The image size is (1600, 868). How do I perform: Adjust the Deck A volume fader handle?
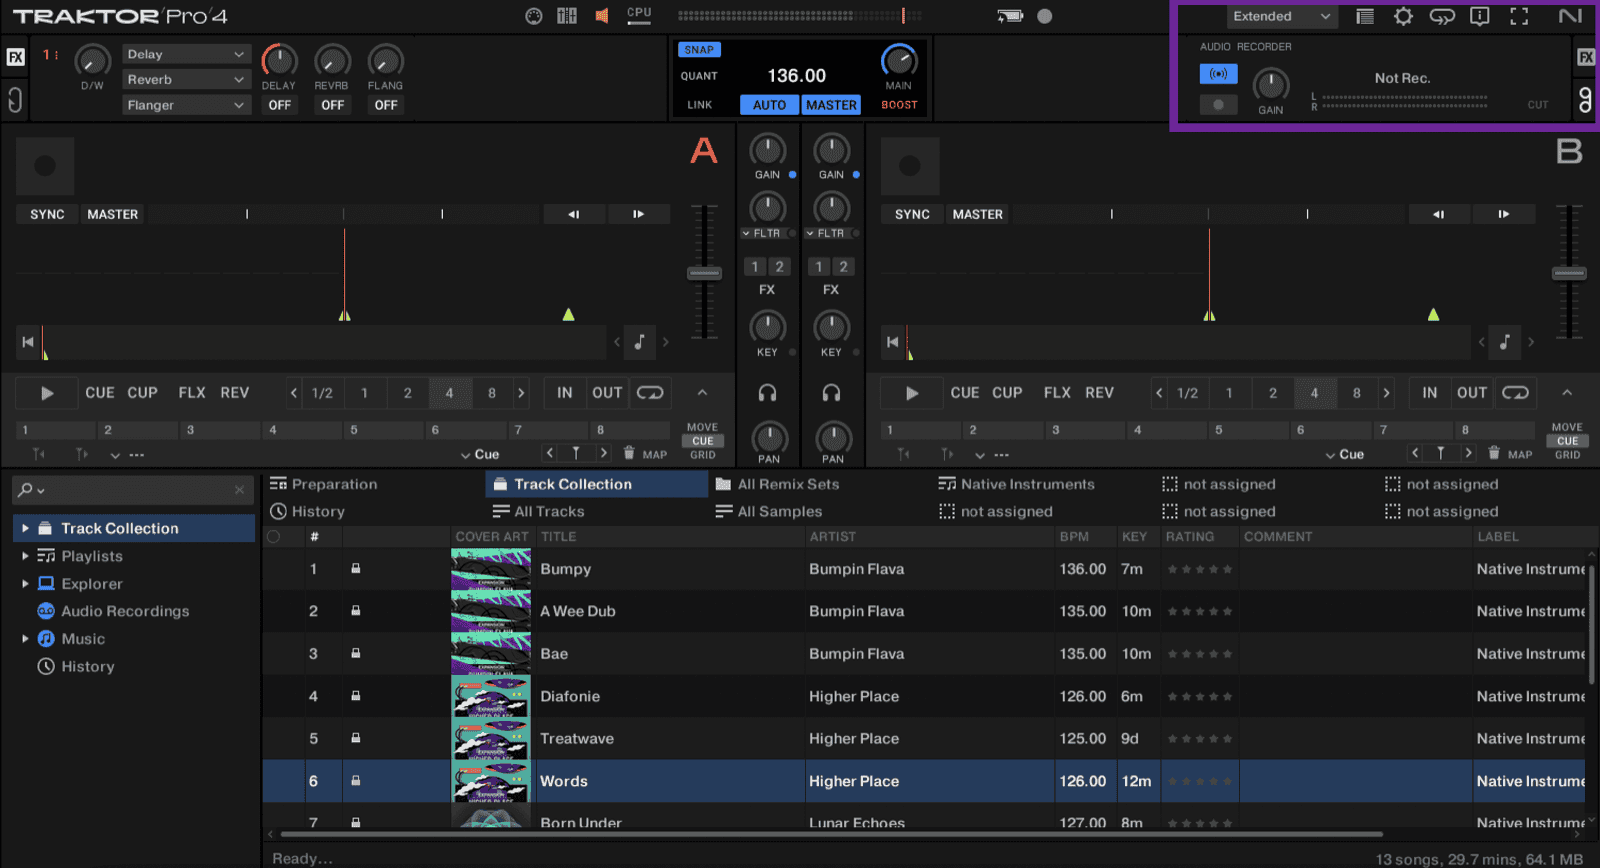click(x=704, y=273)
